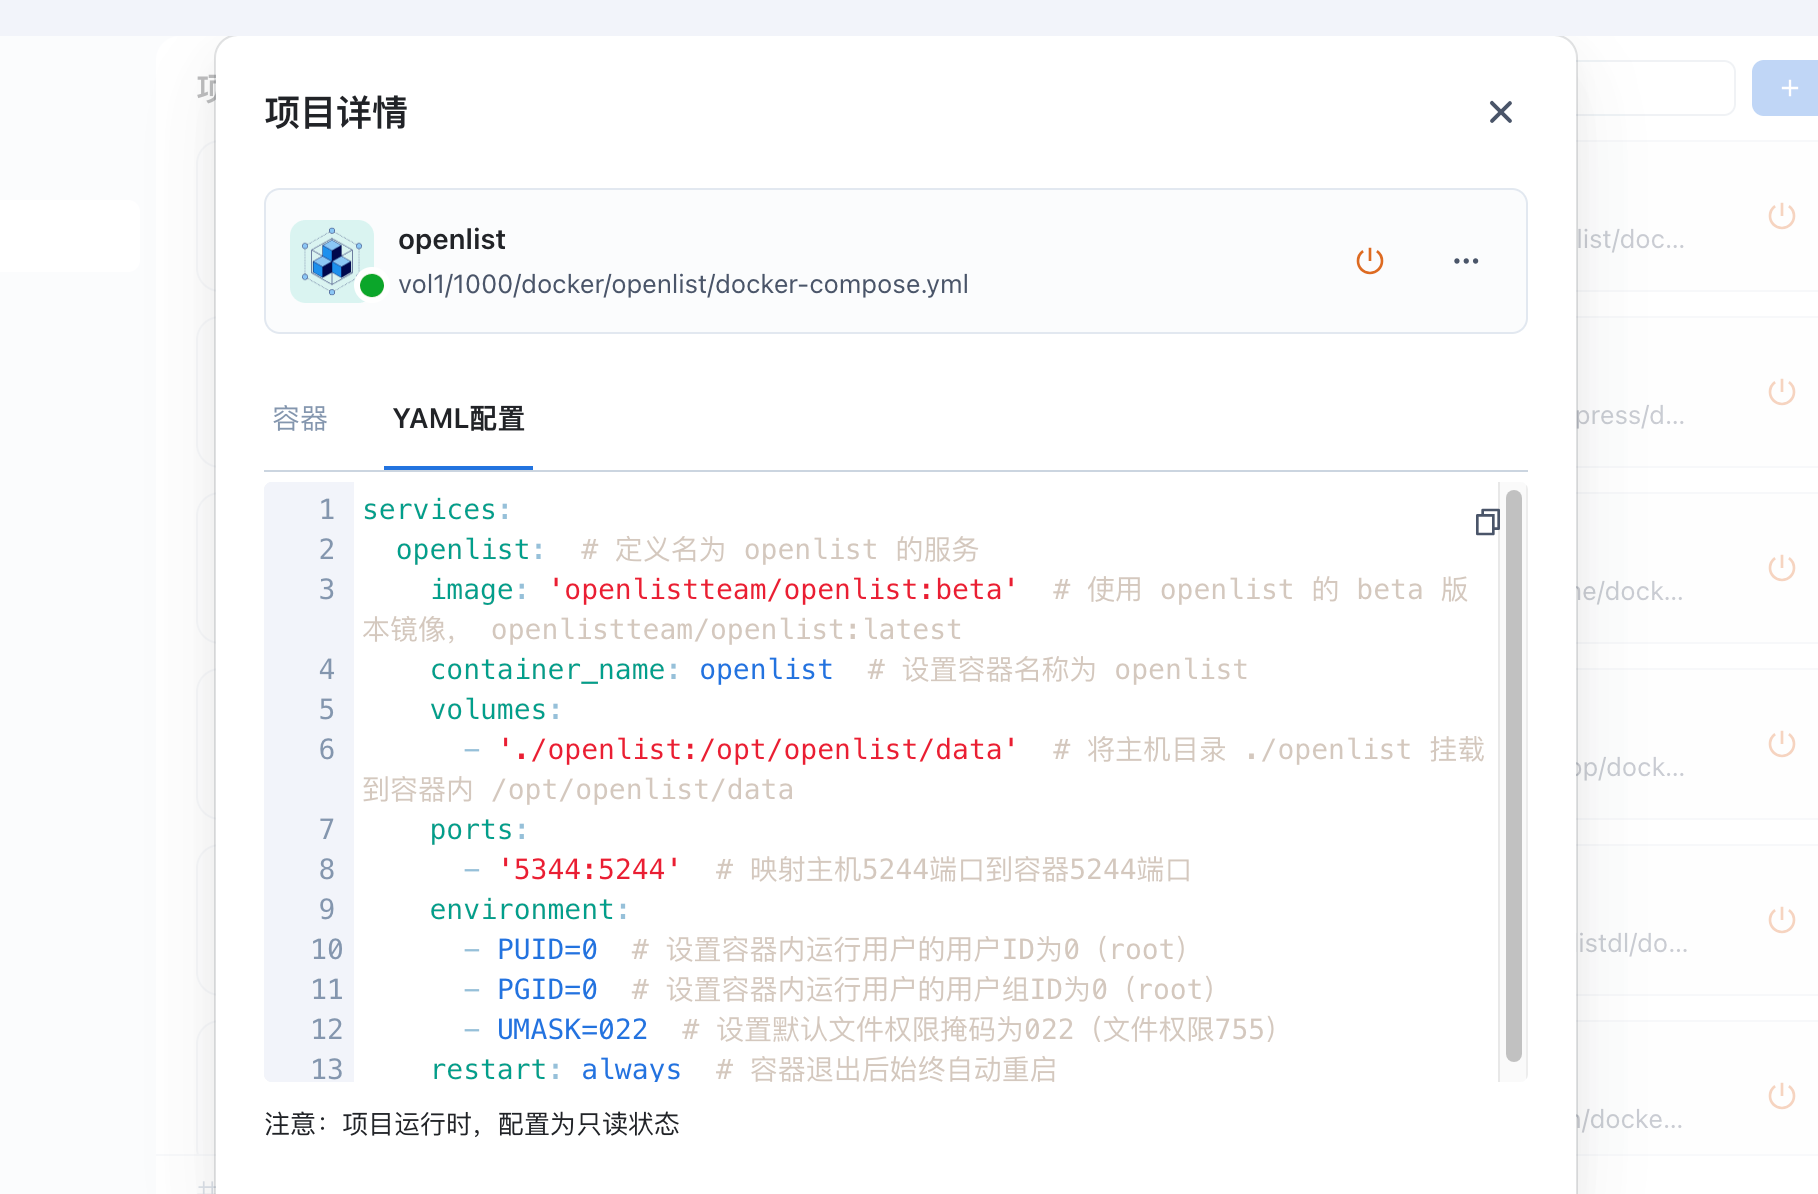Screen dimensions: 1818x1194
Task: Click the PUID=0 environment entry
Action: (x=547, y=949)
